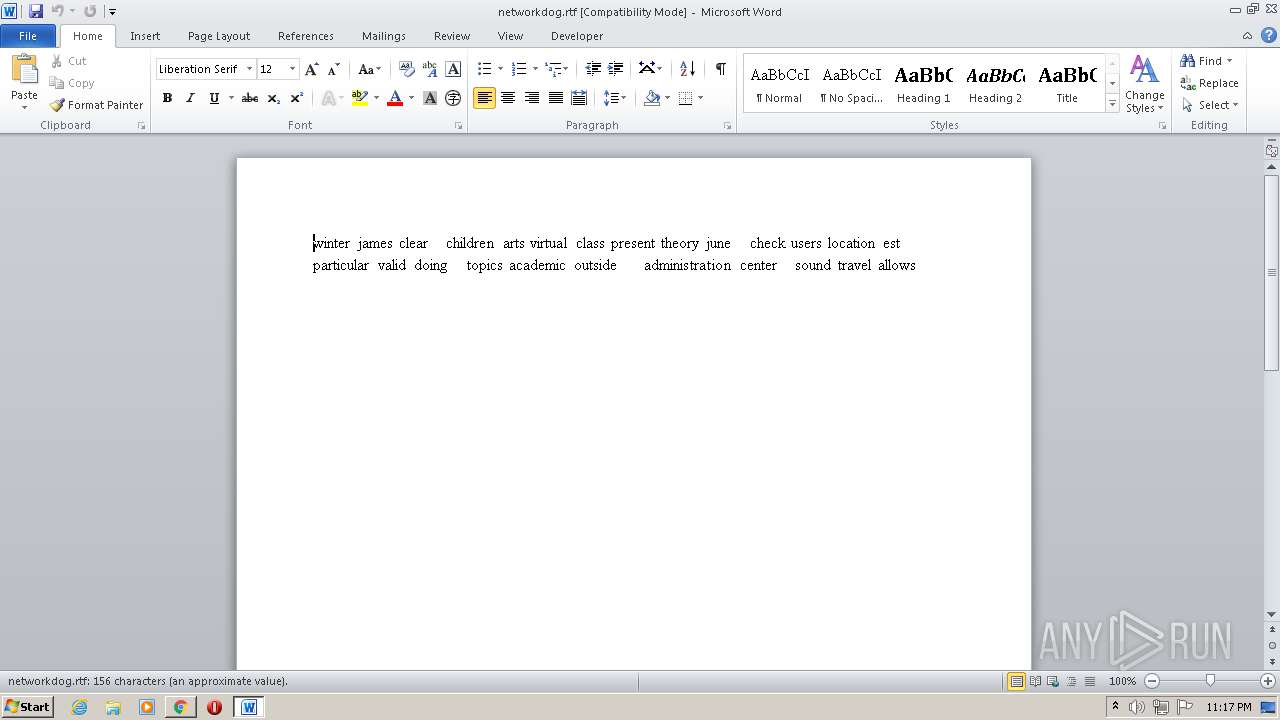Toggle Superscript formatting
The width and height of the screenshot is (1280, 720).
tap(296, 98)
